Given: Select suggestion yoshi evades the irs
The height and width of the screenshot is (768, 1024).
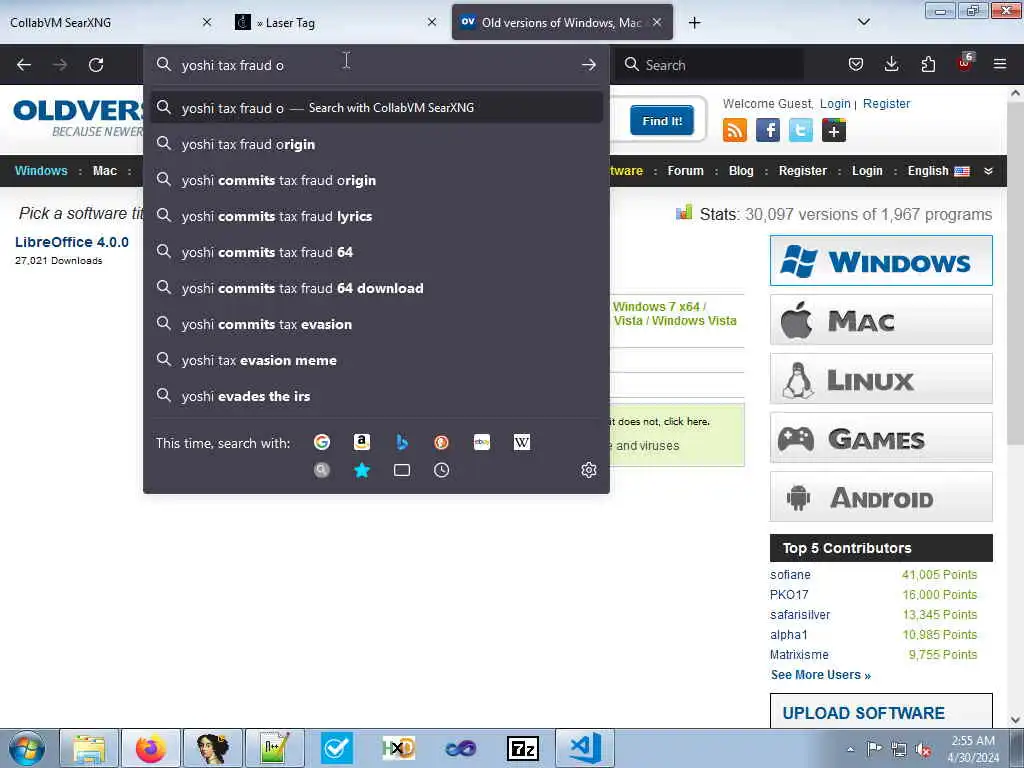Looking at the screenshot, I should (x=376, y=395).
